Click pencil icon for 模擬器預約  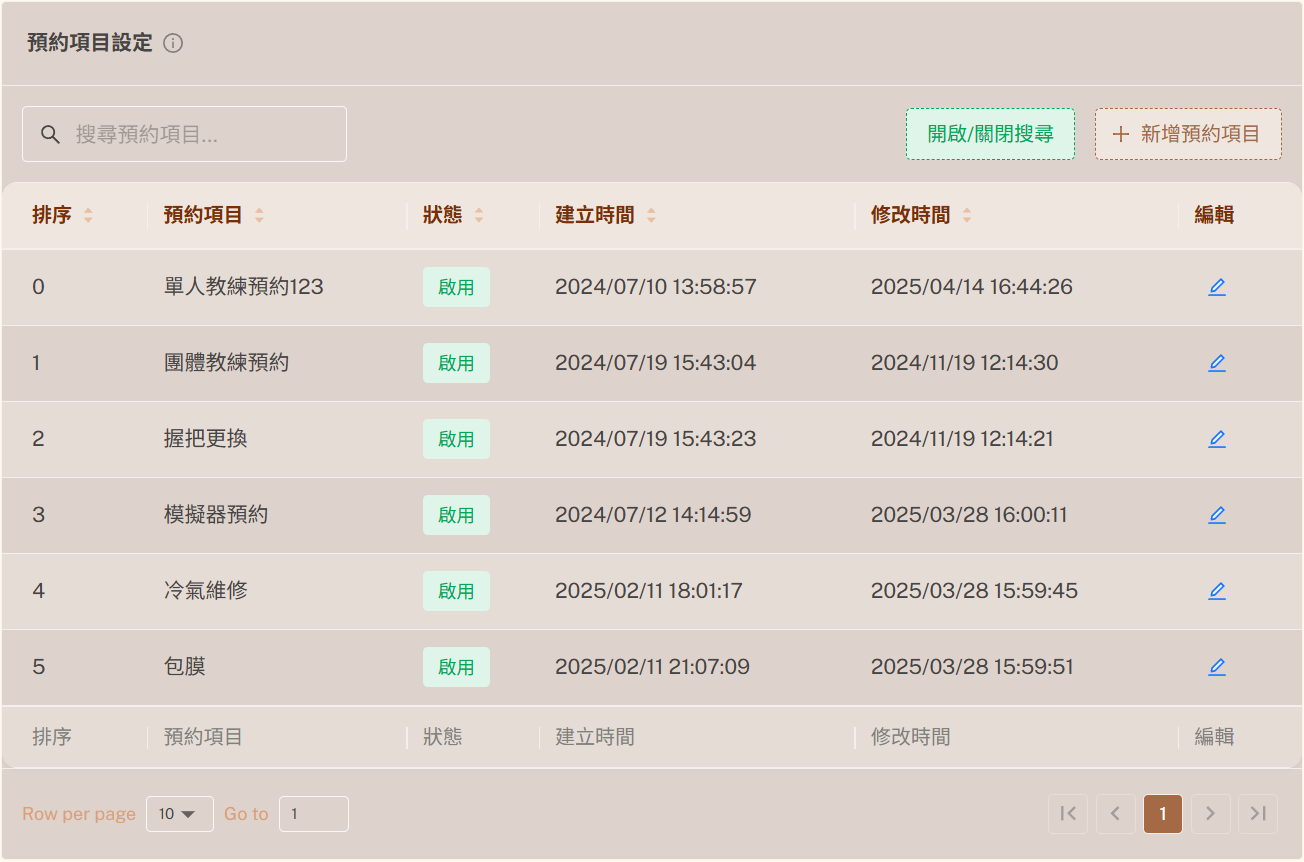(1216, 515)
